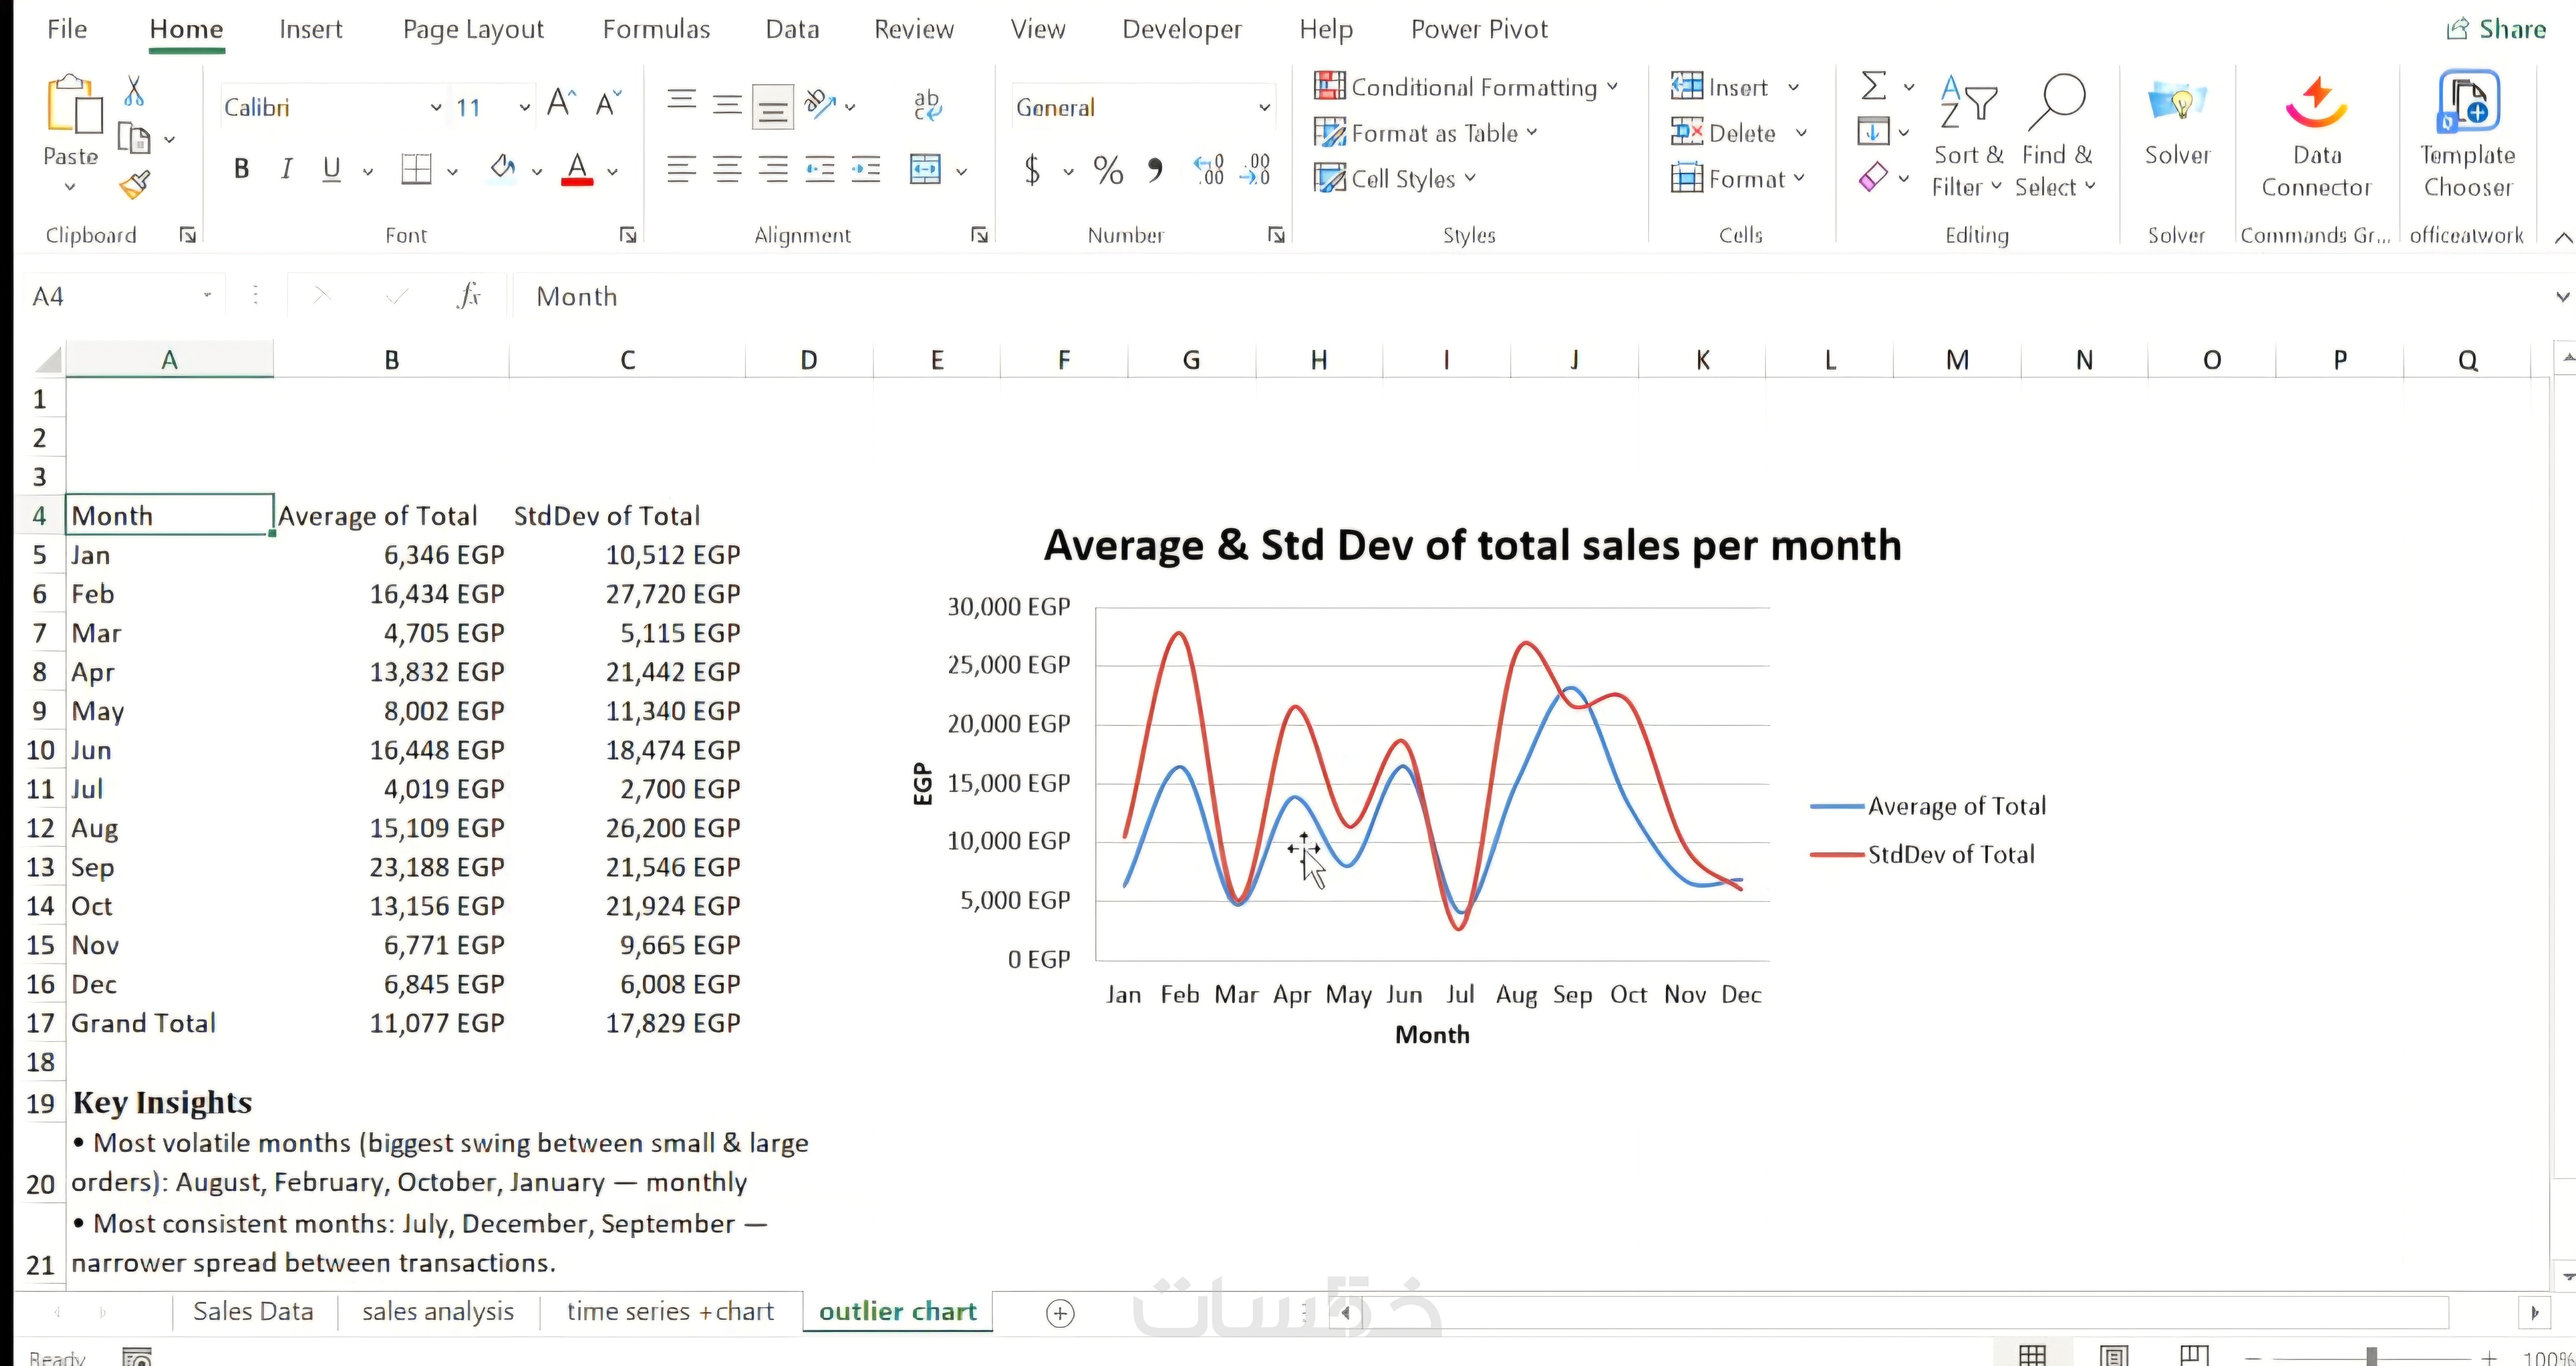
Task: Toggle italic formatting
Action: (287, 169)
